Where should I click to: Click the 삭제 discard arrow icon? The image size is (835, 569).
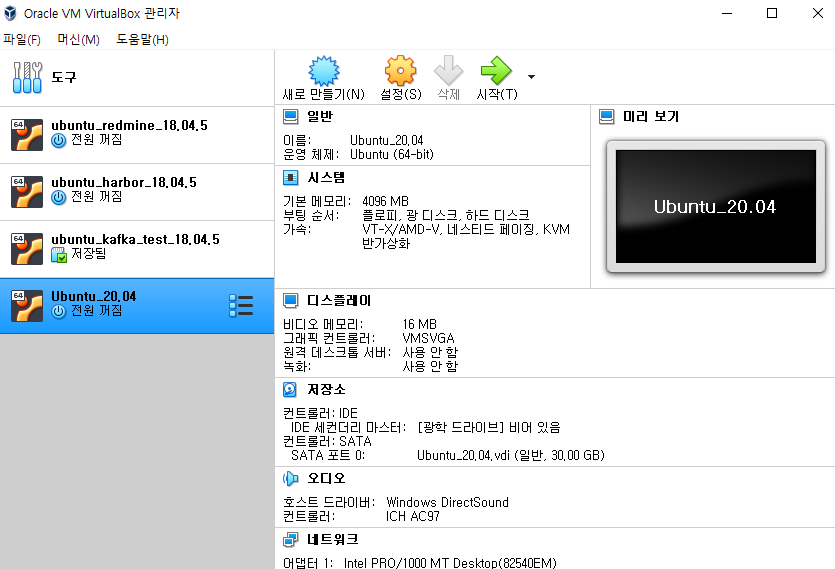[x=448, y=70]
